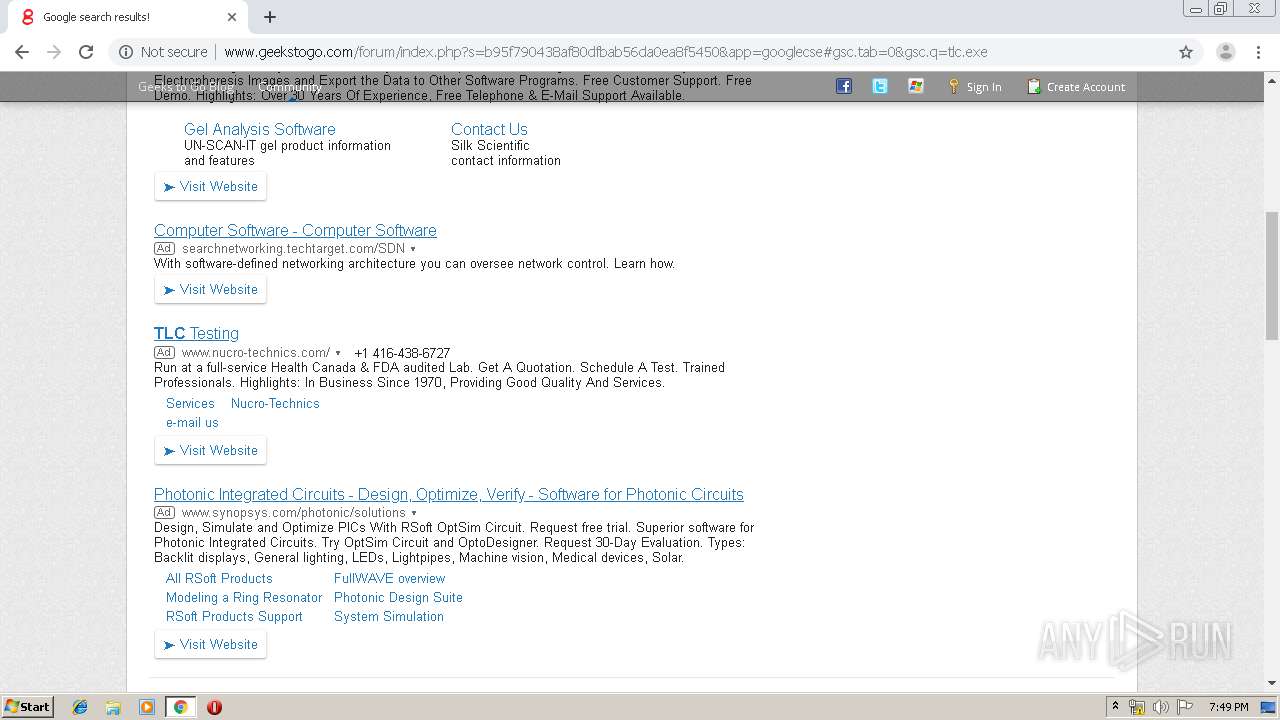Open RSoft Products Support sitelink
Viewport: 1280px width, 720px height.
pyautogui.click(x=234, y=617)
